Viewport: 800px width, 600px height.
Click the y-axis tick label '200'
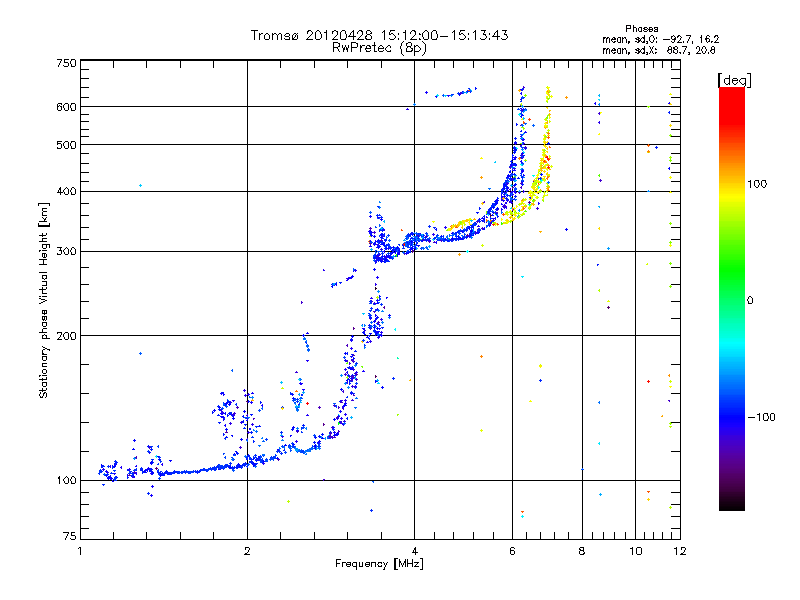point(66,336)
